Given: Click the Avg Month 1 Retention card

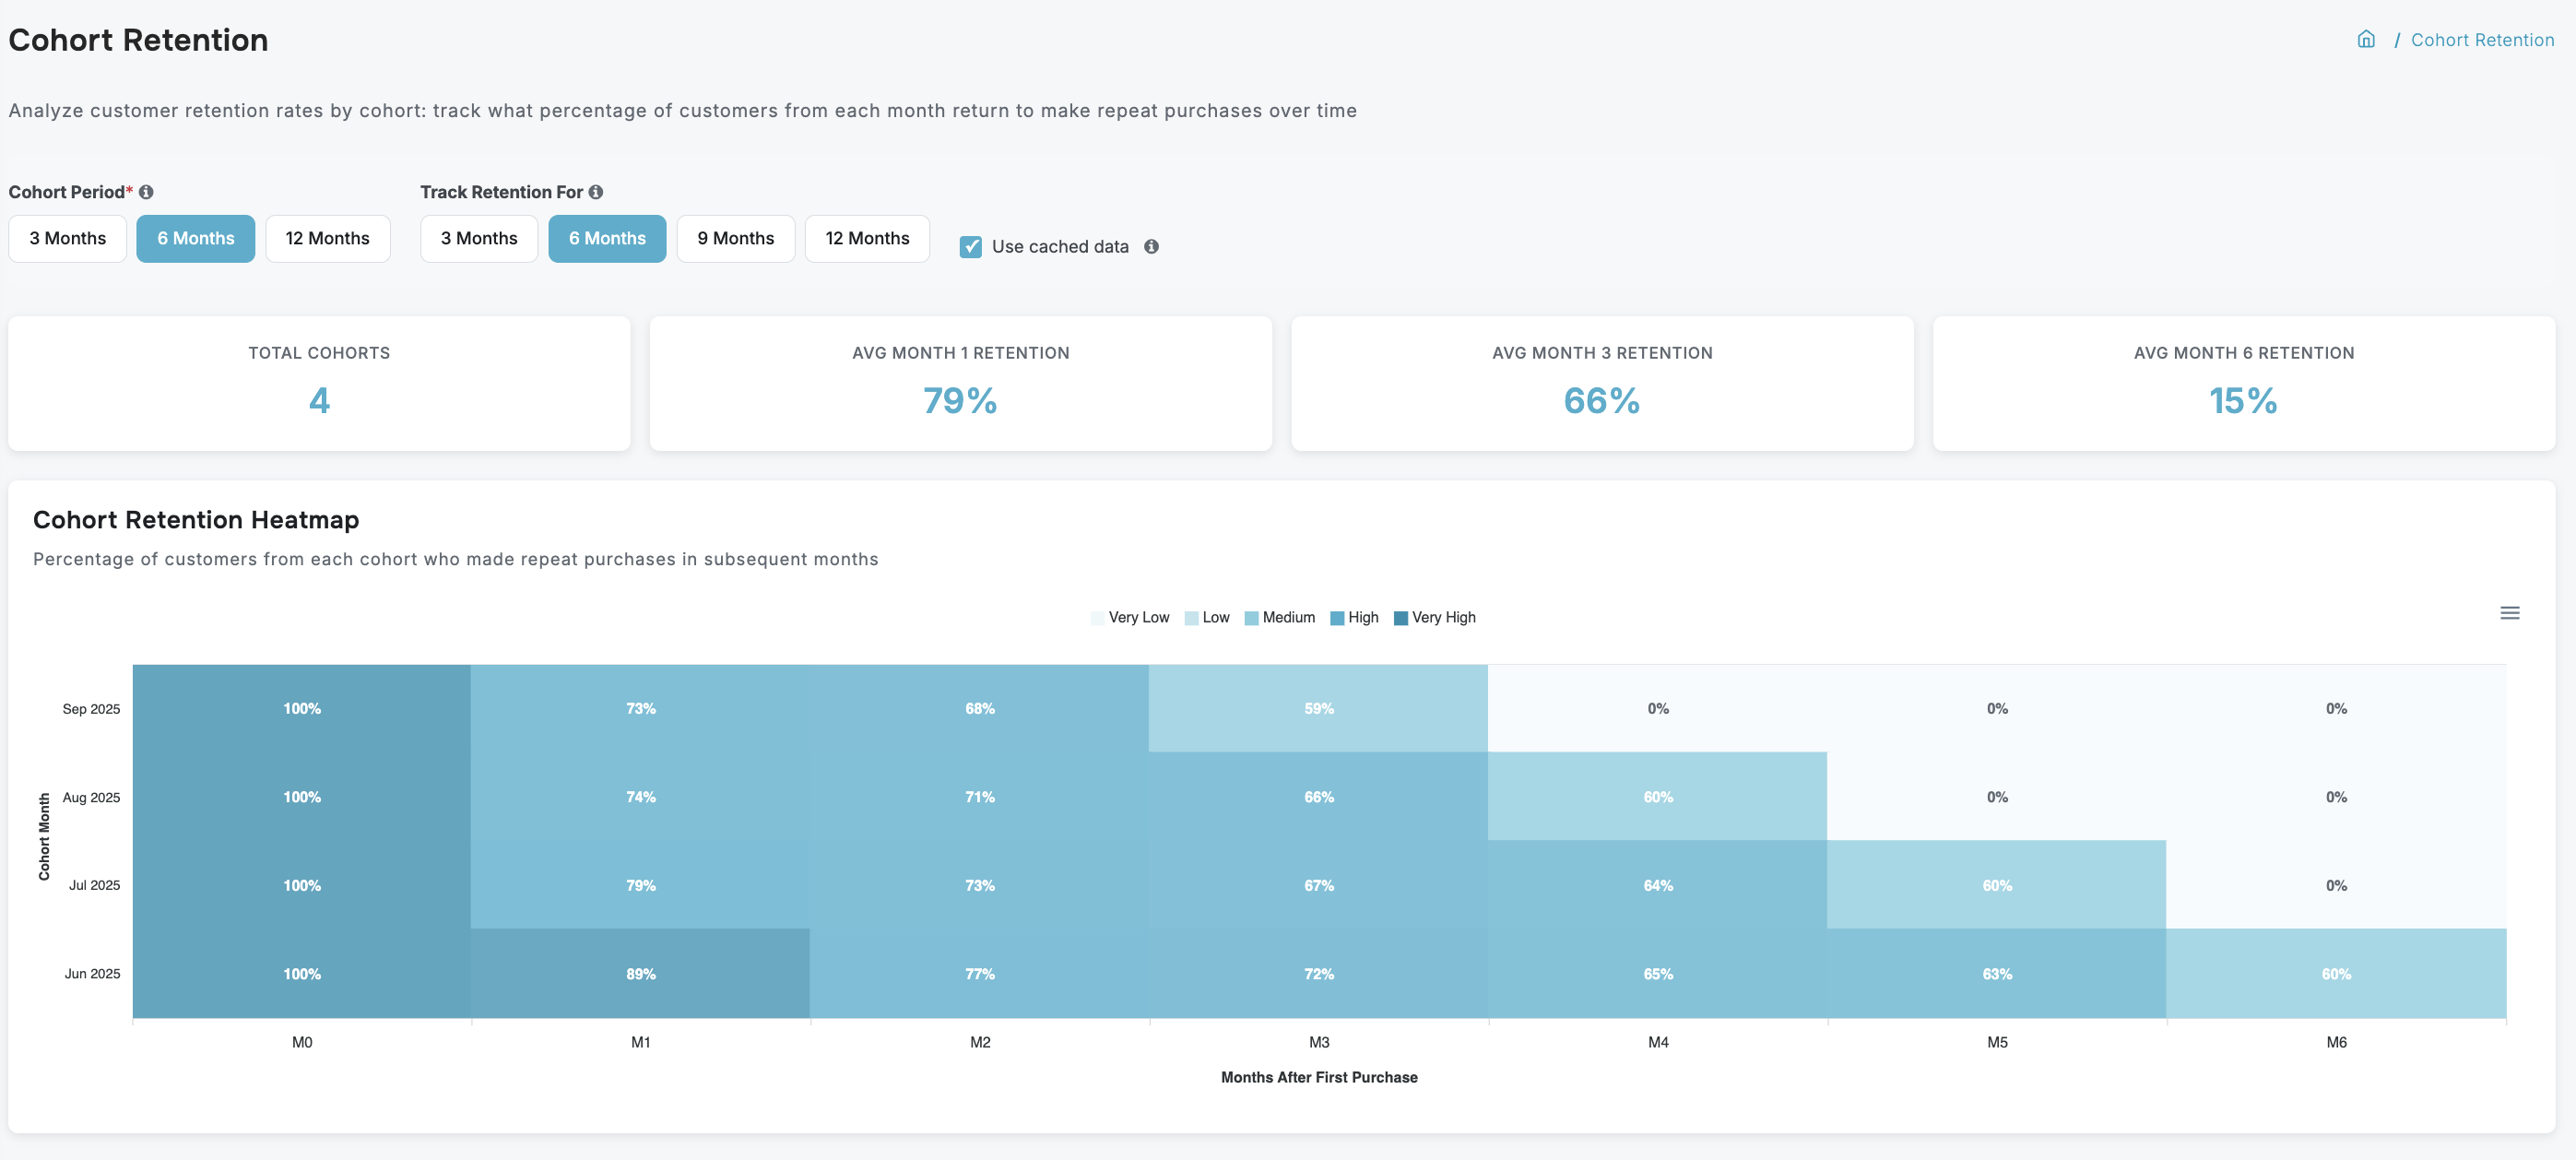Looking at the screenshot, I should pos(960,383).
